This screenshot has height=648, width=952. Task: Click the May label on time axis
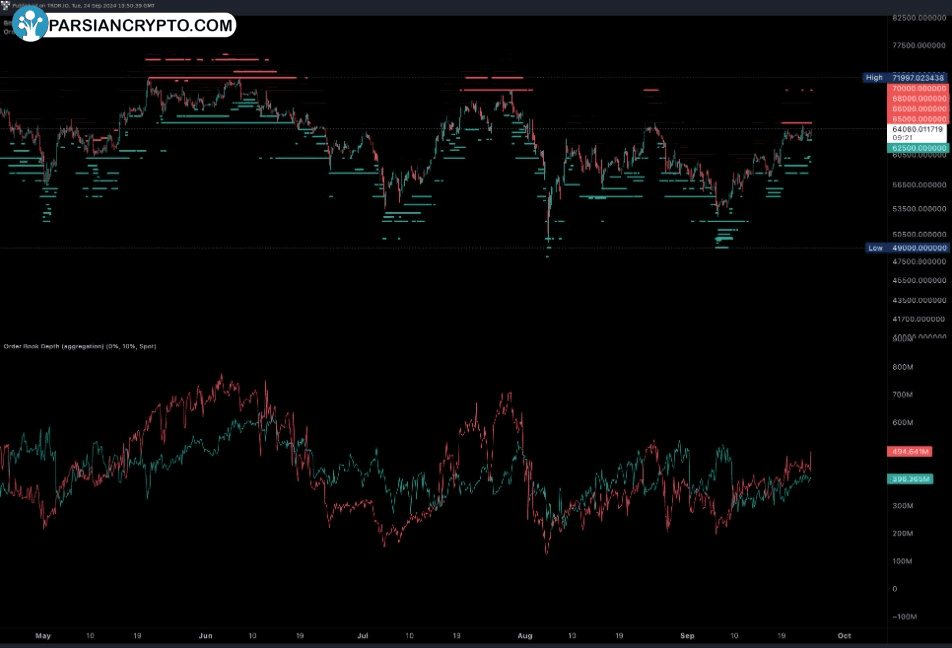coord(42,635)
